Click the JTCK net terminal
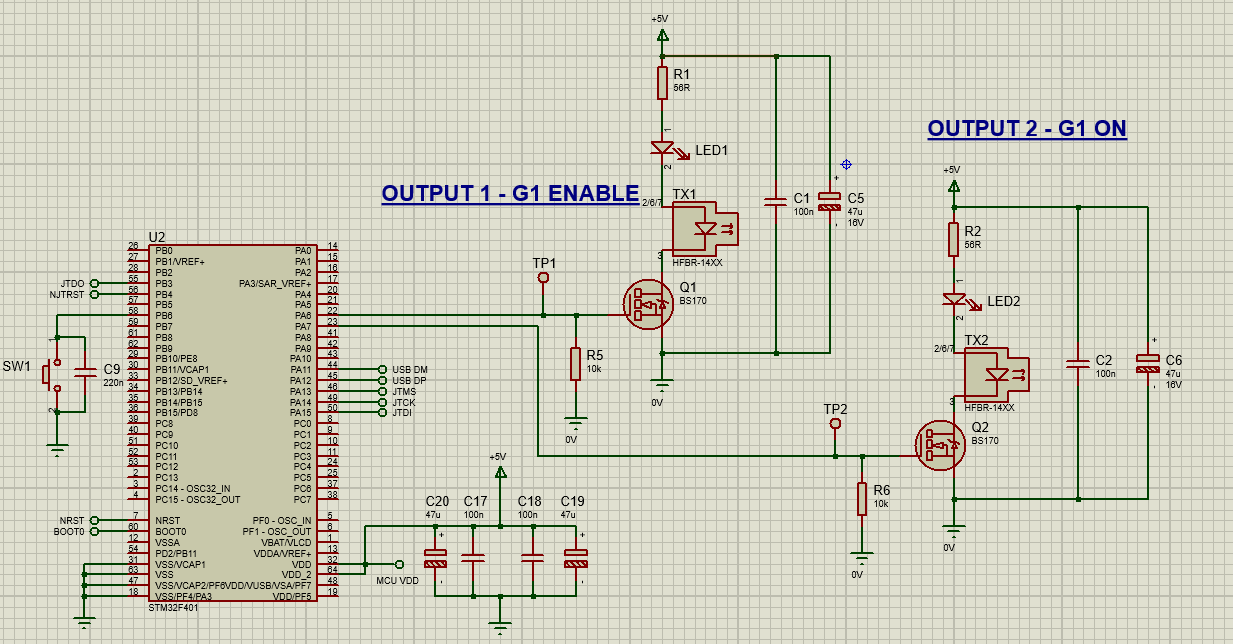The width and height of the screenshot is (1233, 644). point(382,402)
